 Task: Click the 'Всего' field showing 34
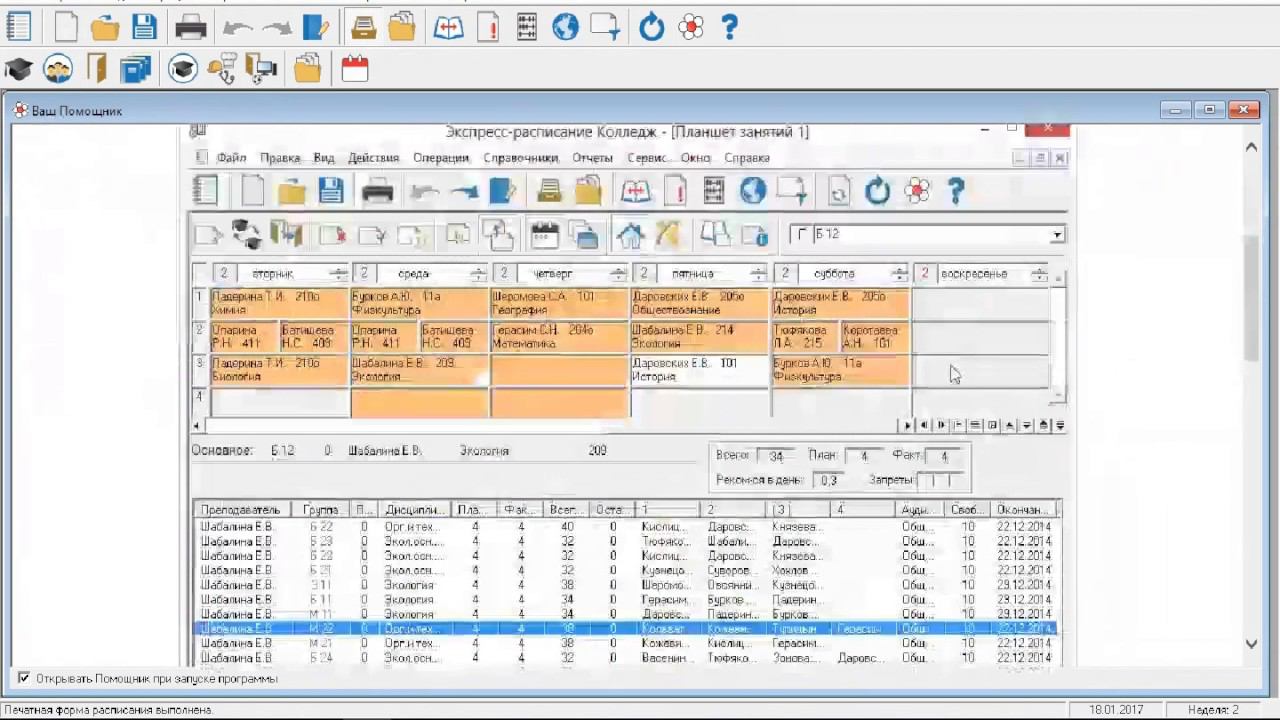pos(776,456)
